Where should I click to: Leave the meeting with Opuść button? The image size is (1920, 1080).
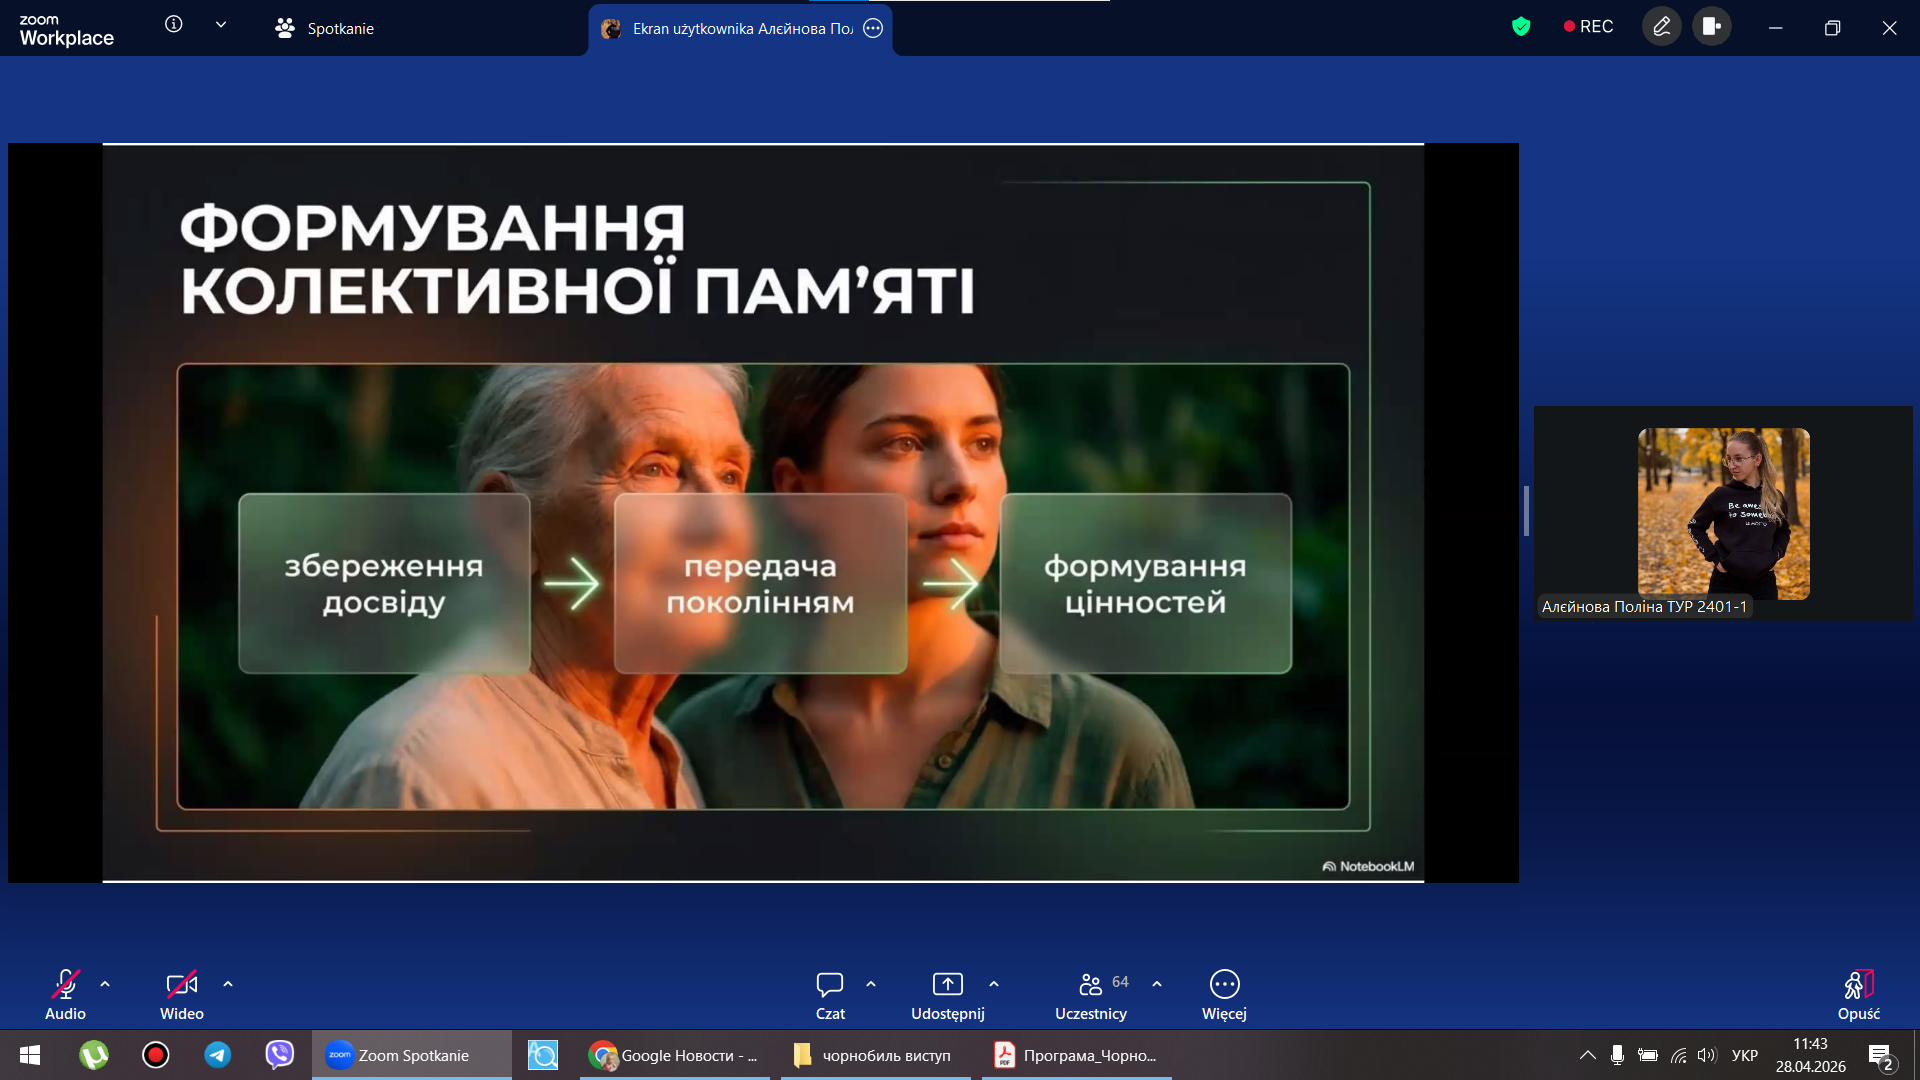(x=1858, y=995)
